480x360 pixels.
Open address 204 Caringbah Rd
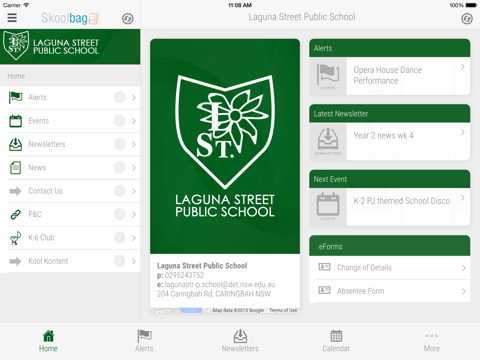click(x=214, y=294)
